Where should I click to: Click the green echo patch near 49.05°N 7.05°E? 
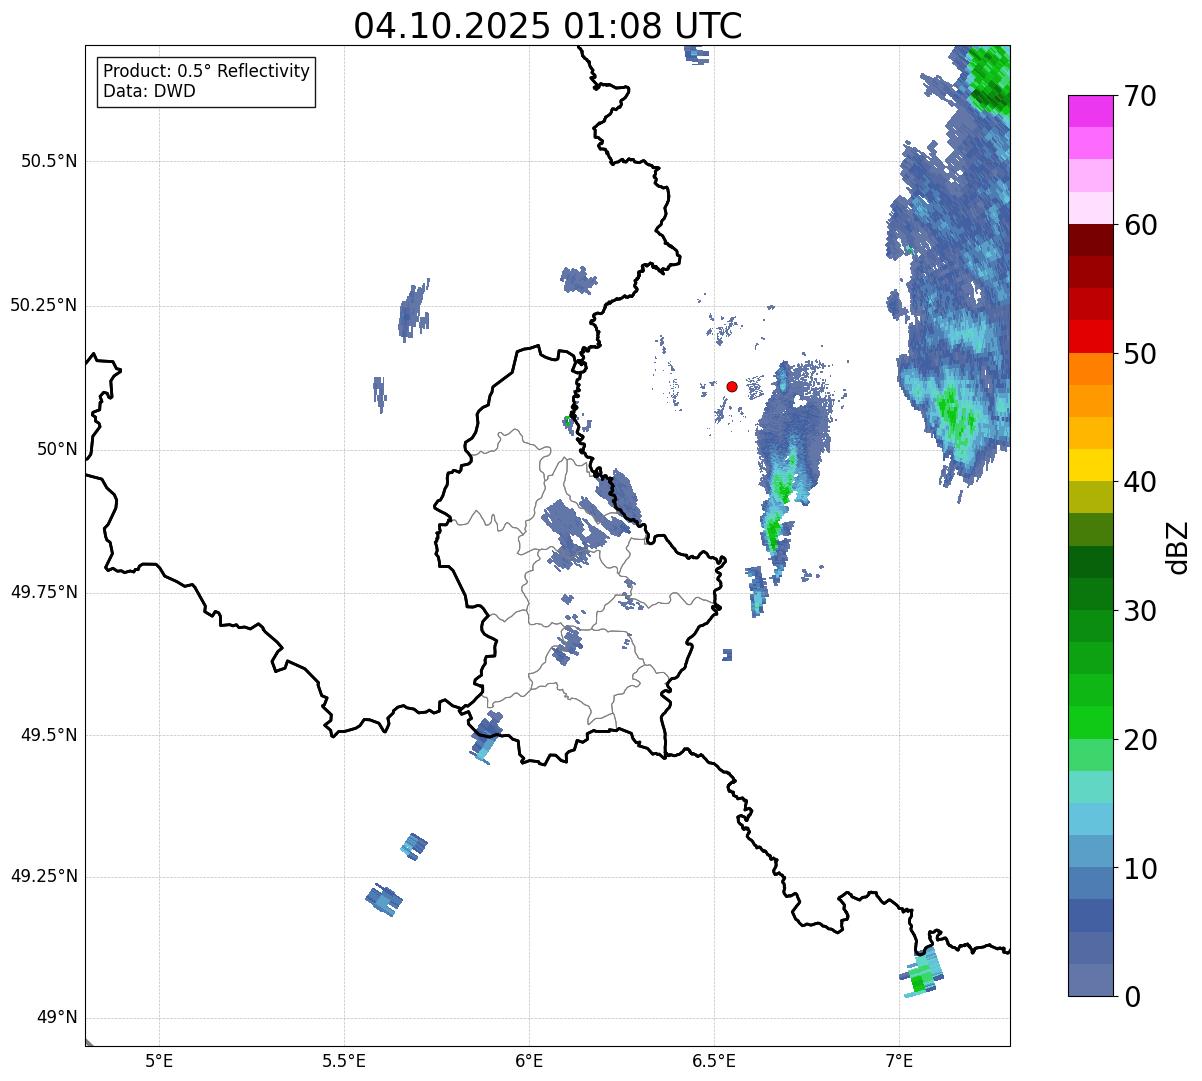coord(923,974)
